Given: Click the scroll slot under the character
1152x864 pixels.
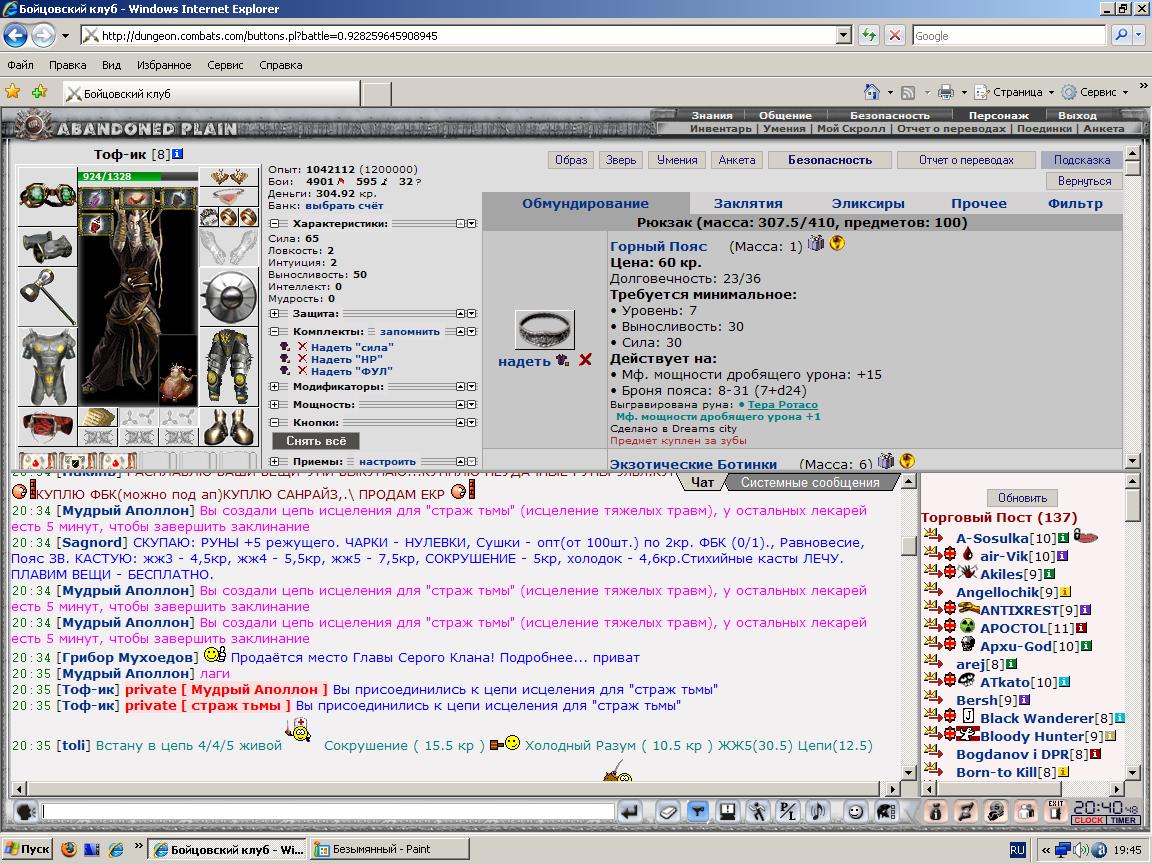Looking at the screenshot, I should [97, 417].
